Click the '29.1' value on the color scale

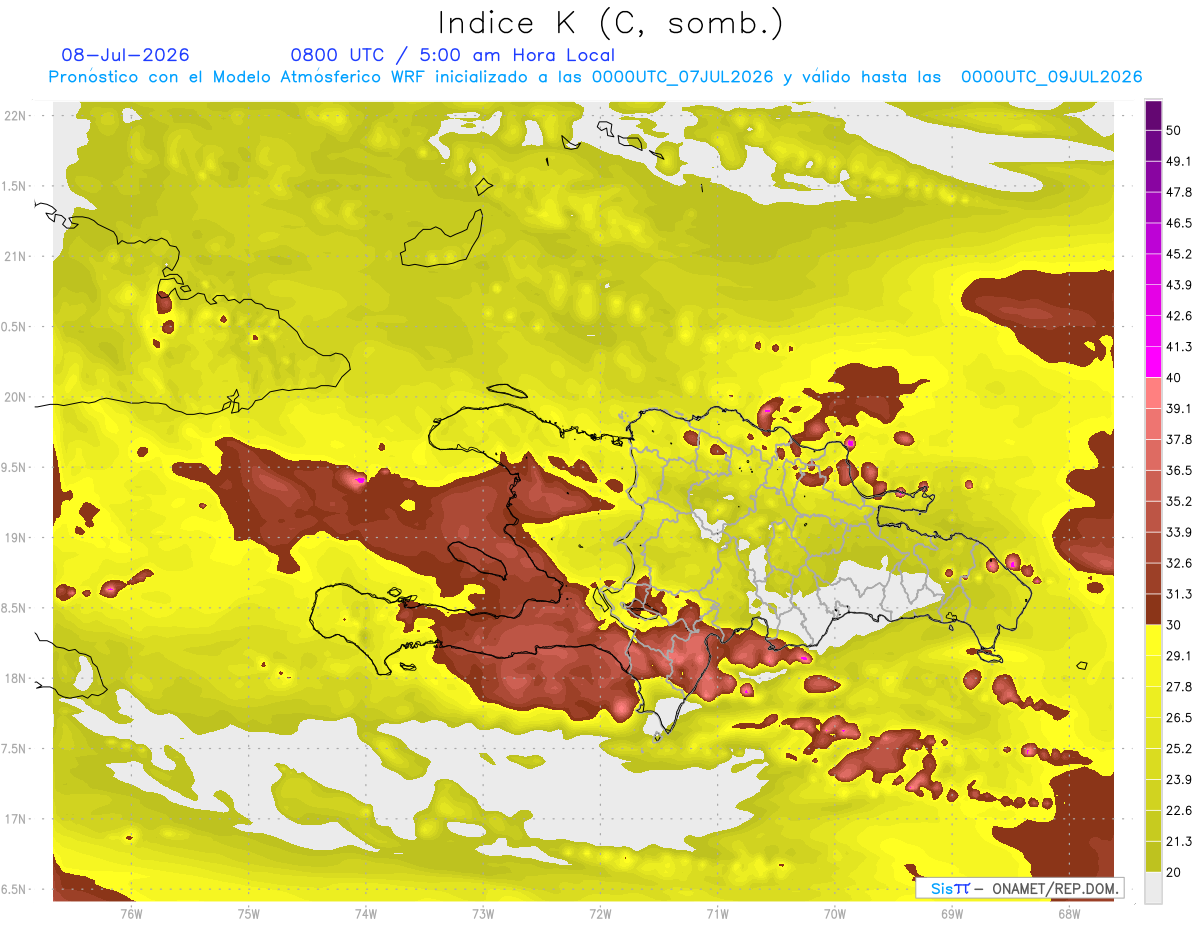coord(1179,656)
